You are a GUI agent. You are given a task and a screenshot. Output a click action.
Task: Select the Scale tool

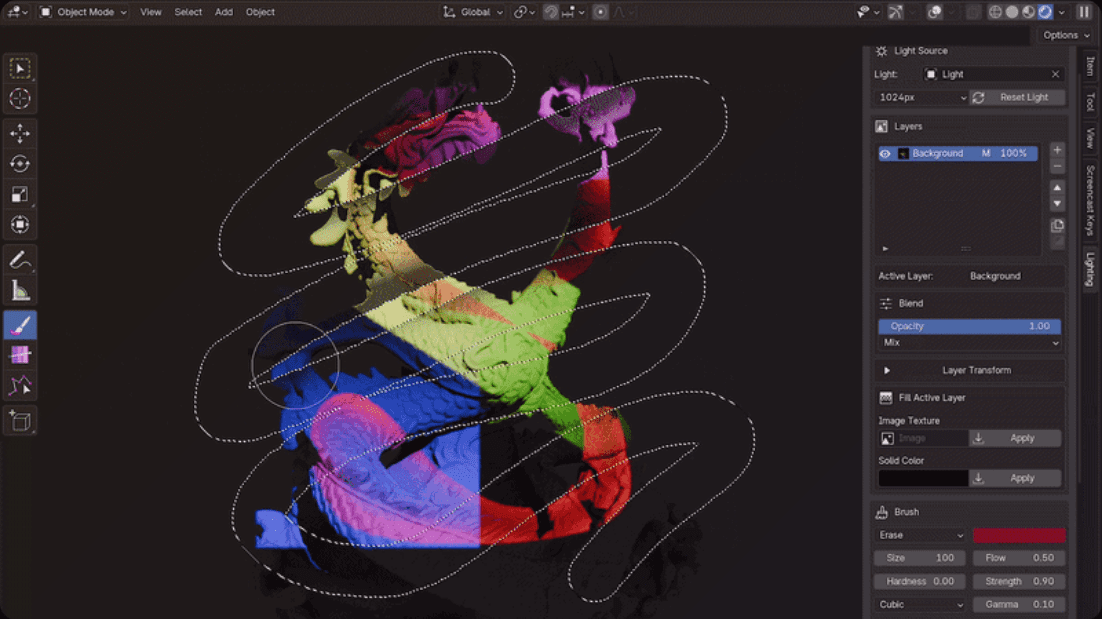click(20, 193)
